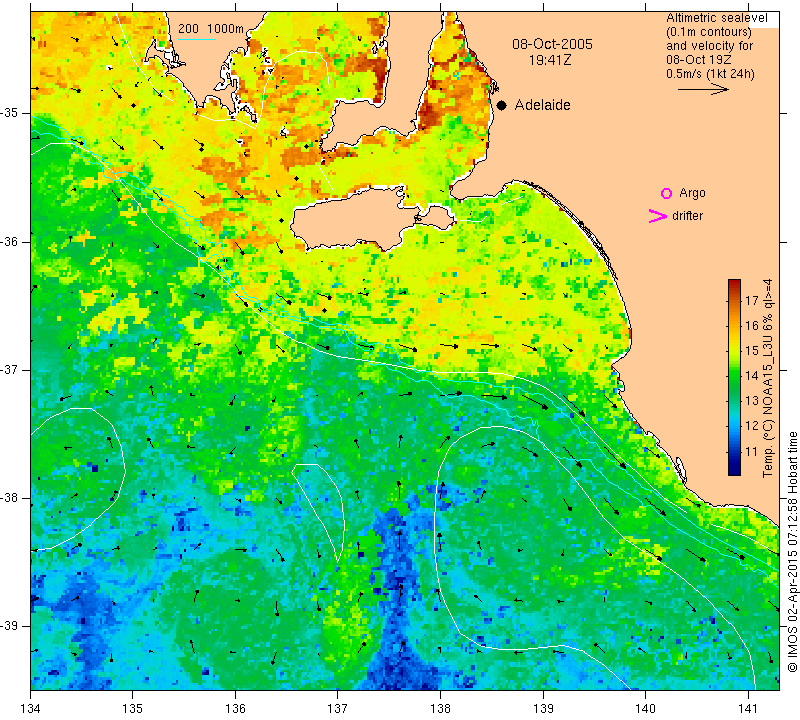Click longitude axis label 141
800x720 pixels.
(748, 708)
